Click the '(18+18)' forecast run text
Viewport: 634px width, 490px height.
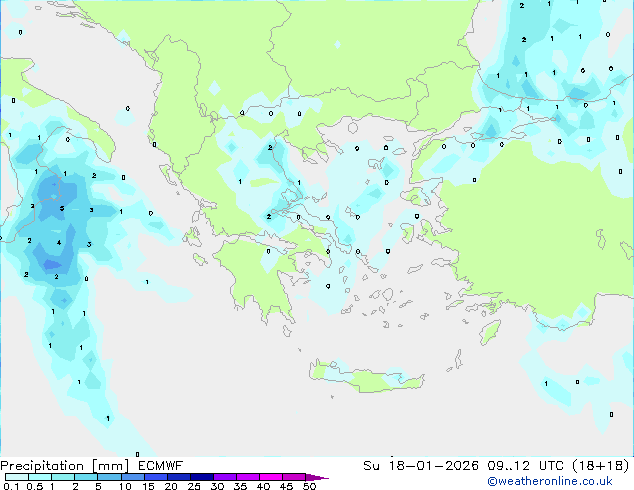pyautogui.click(x=601, y=466)
